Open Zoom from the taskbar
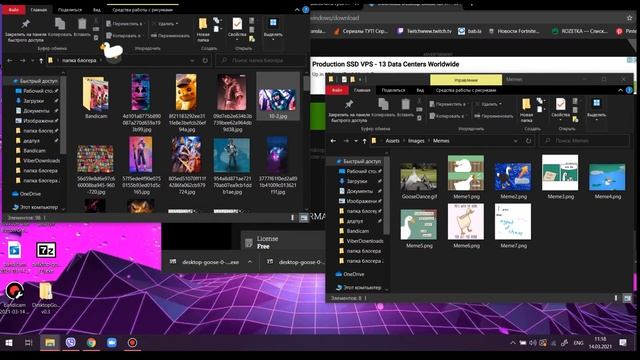Image resolution: width=640 pixels, height=360 pixels. [x=111, y=342]
